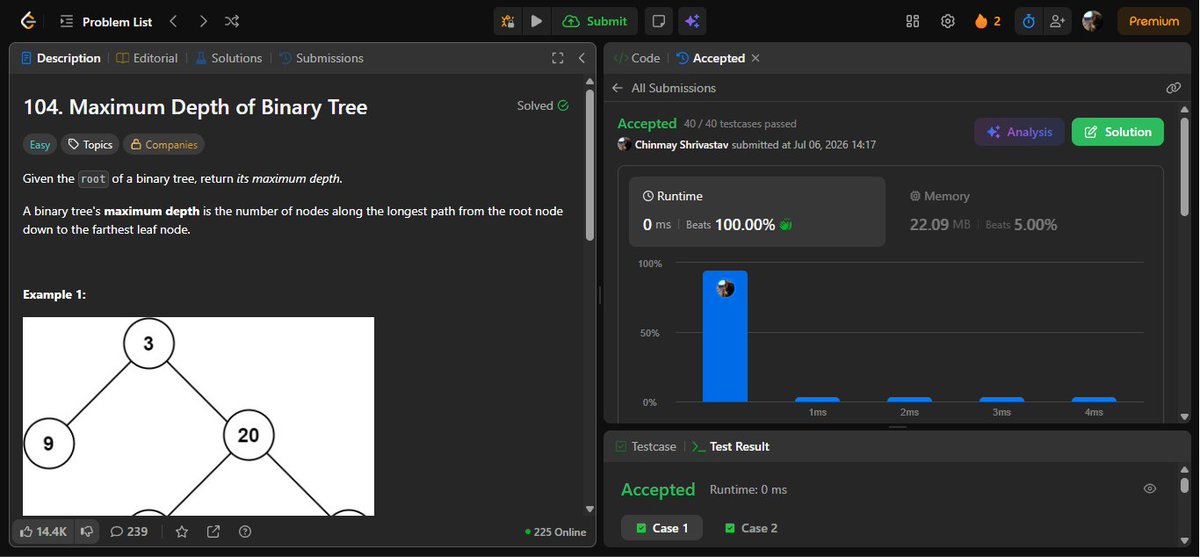Go to the next problem arrow
Screen dimensions: 1200x557
(x=203, y=20)
